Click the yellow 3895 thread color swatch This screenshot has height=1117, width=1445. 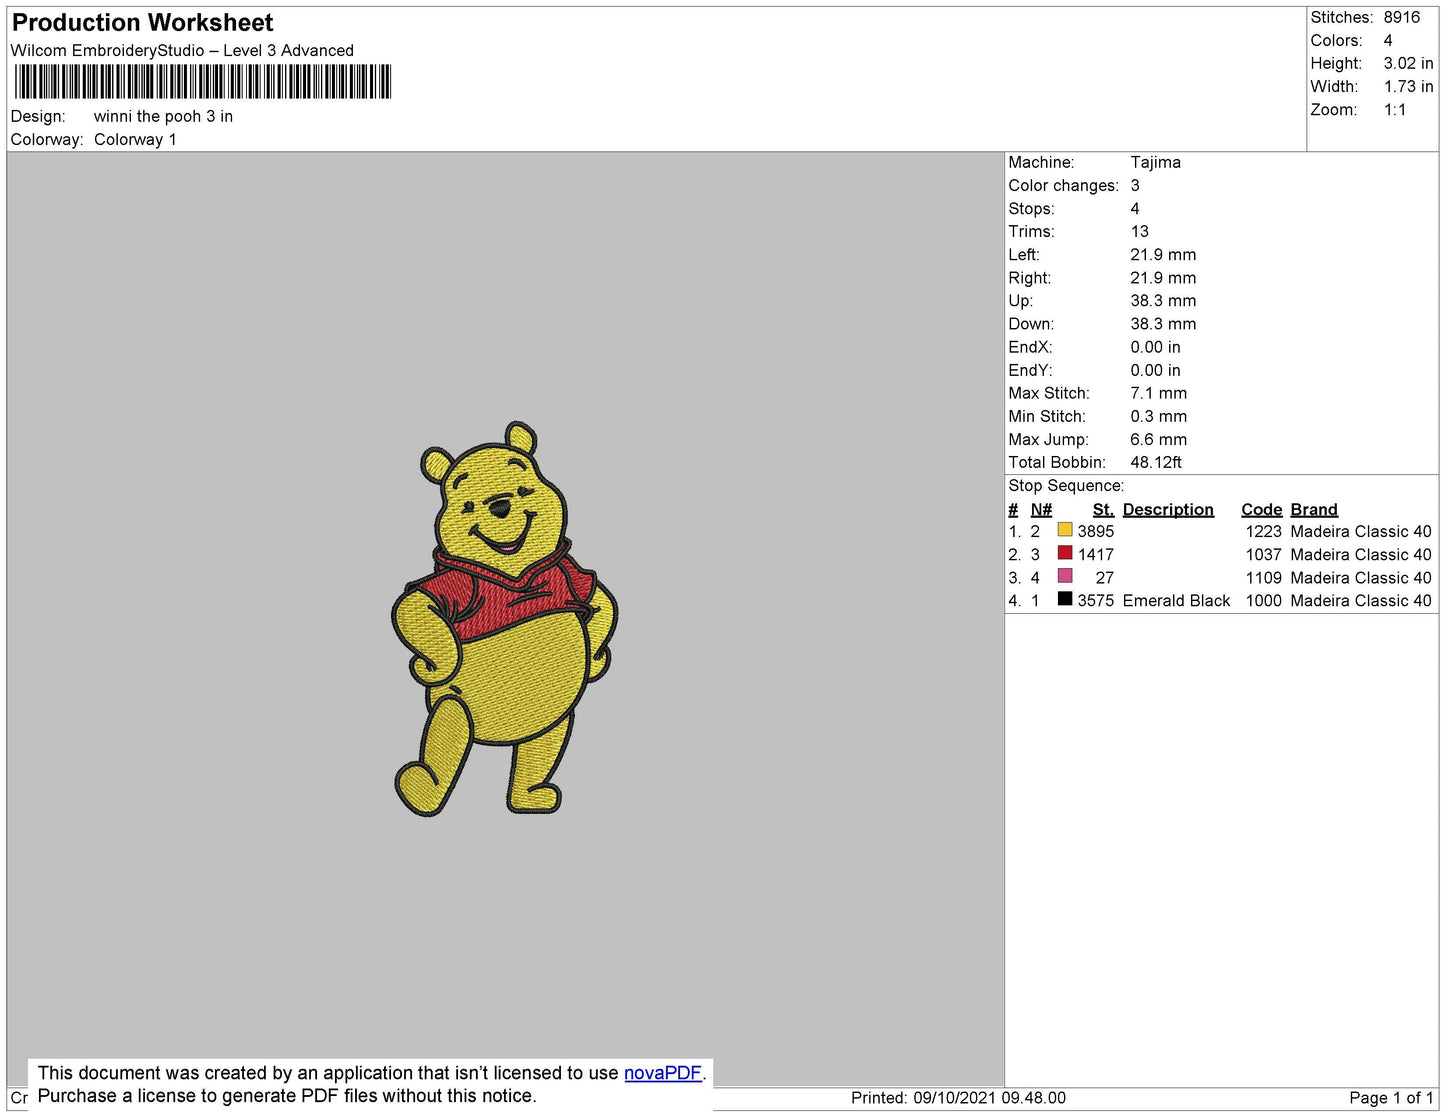tap(1065, 530)
